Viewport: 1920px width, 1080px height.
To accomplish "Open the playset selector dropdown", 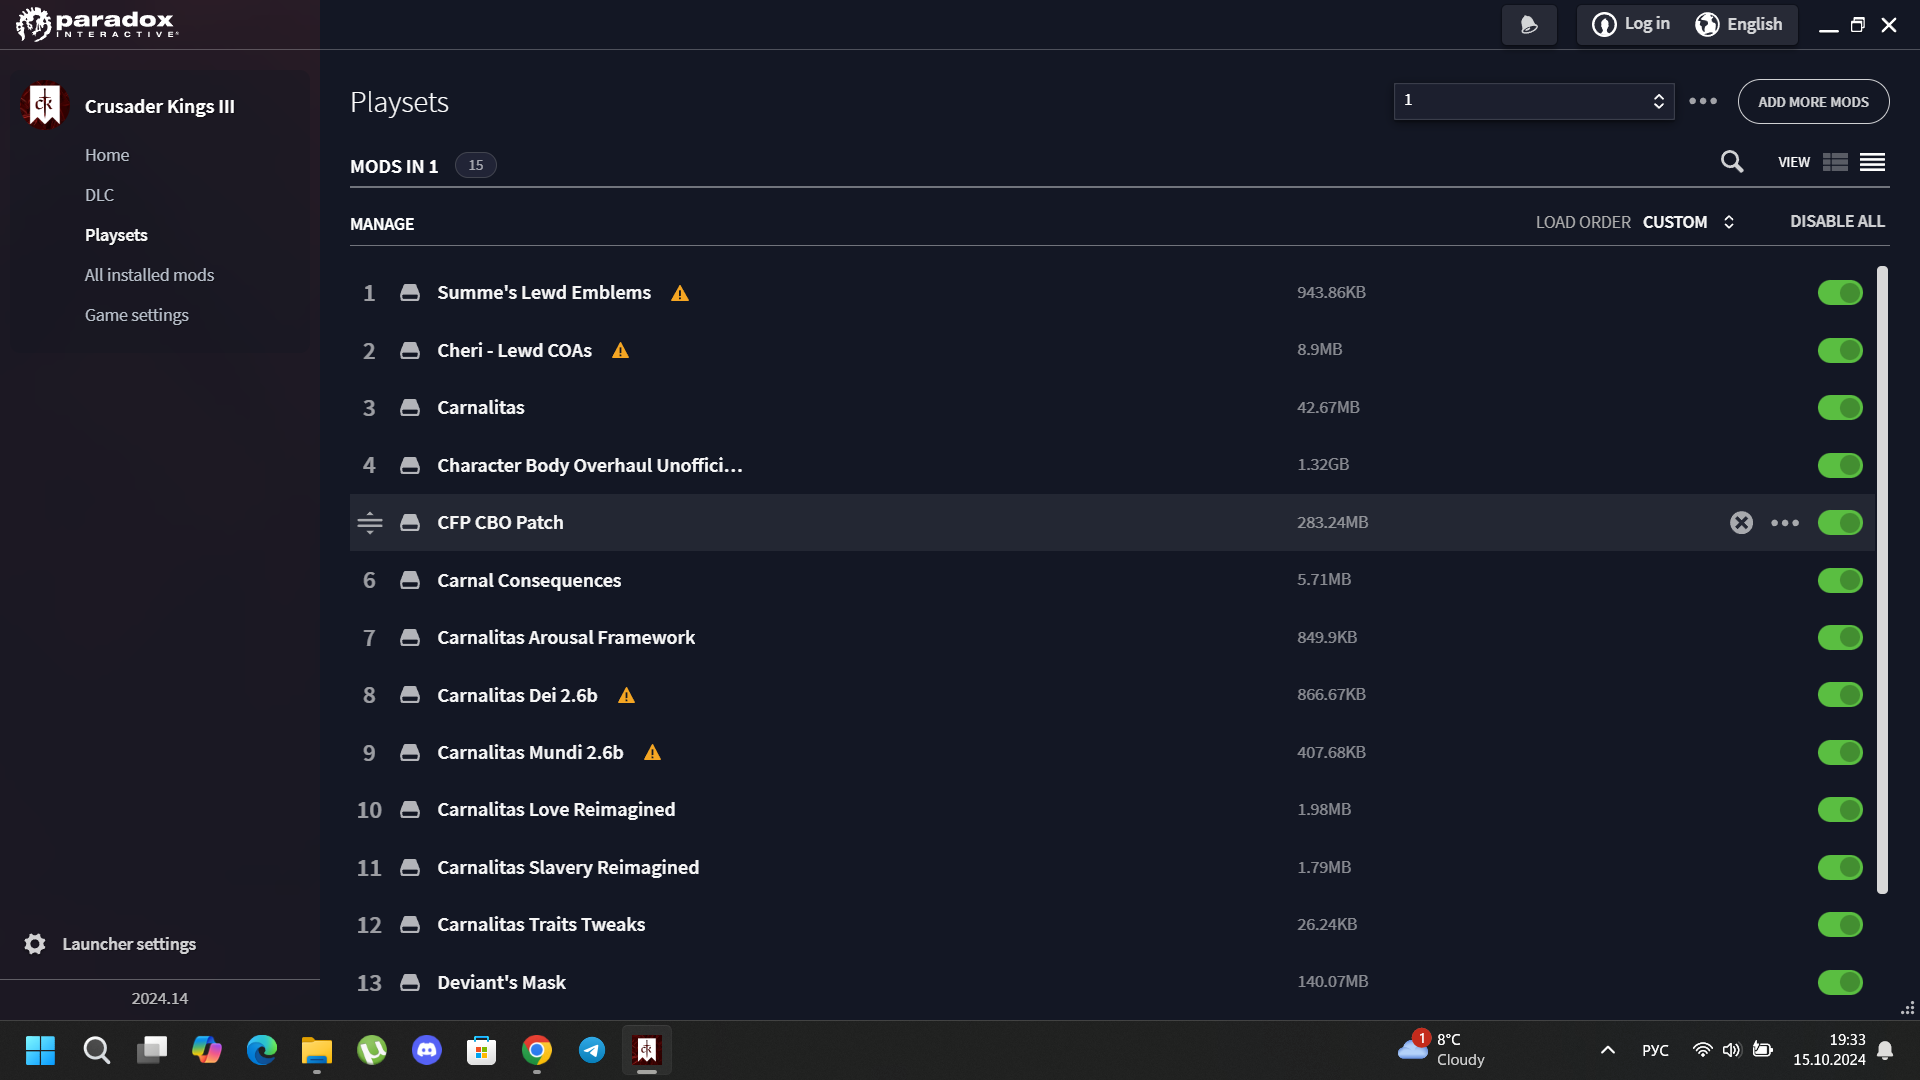I will pos(1534,101).
